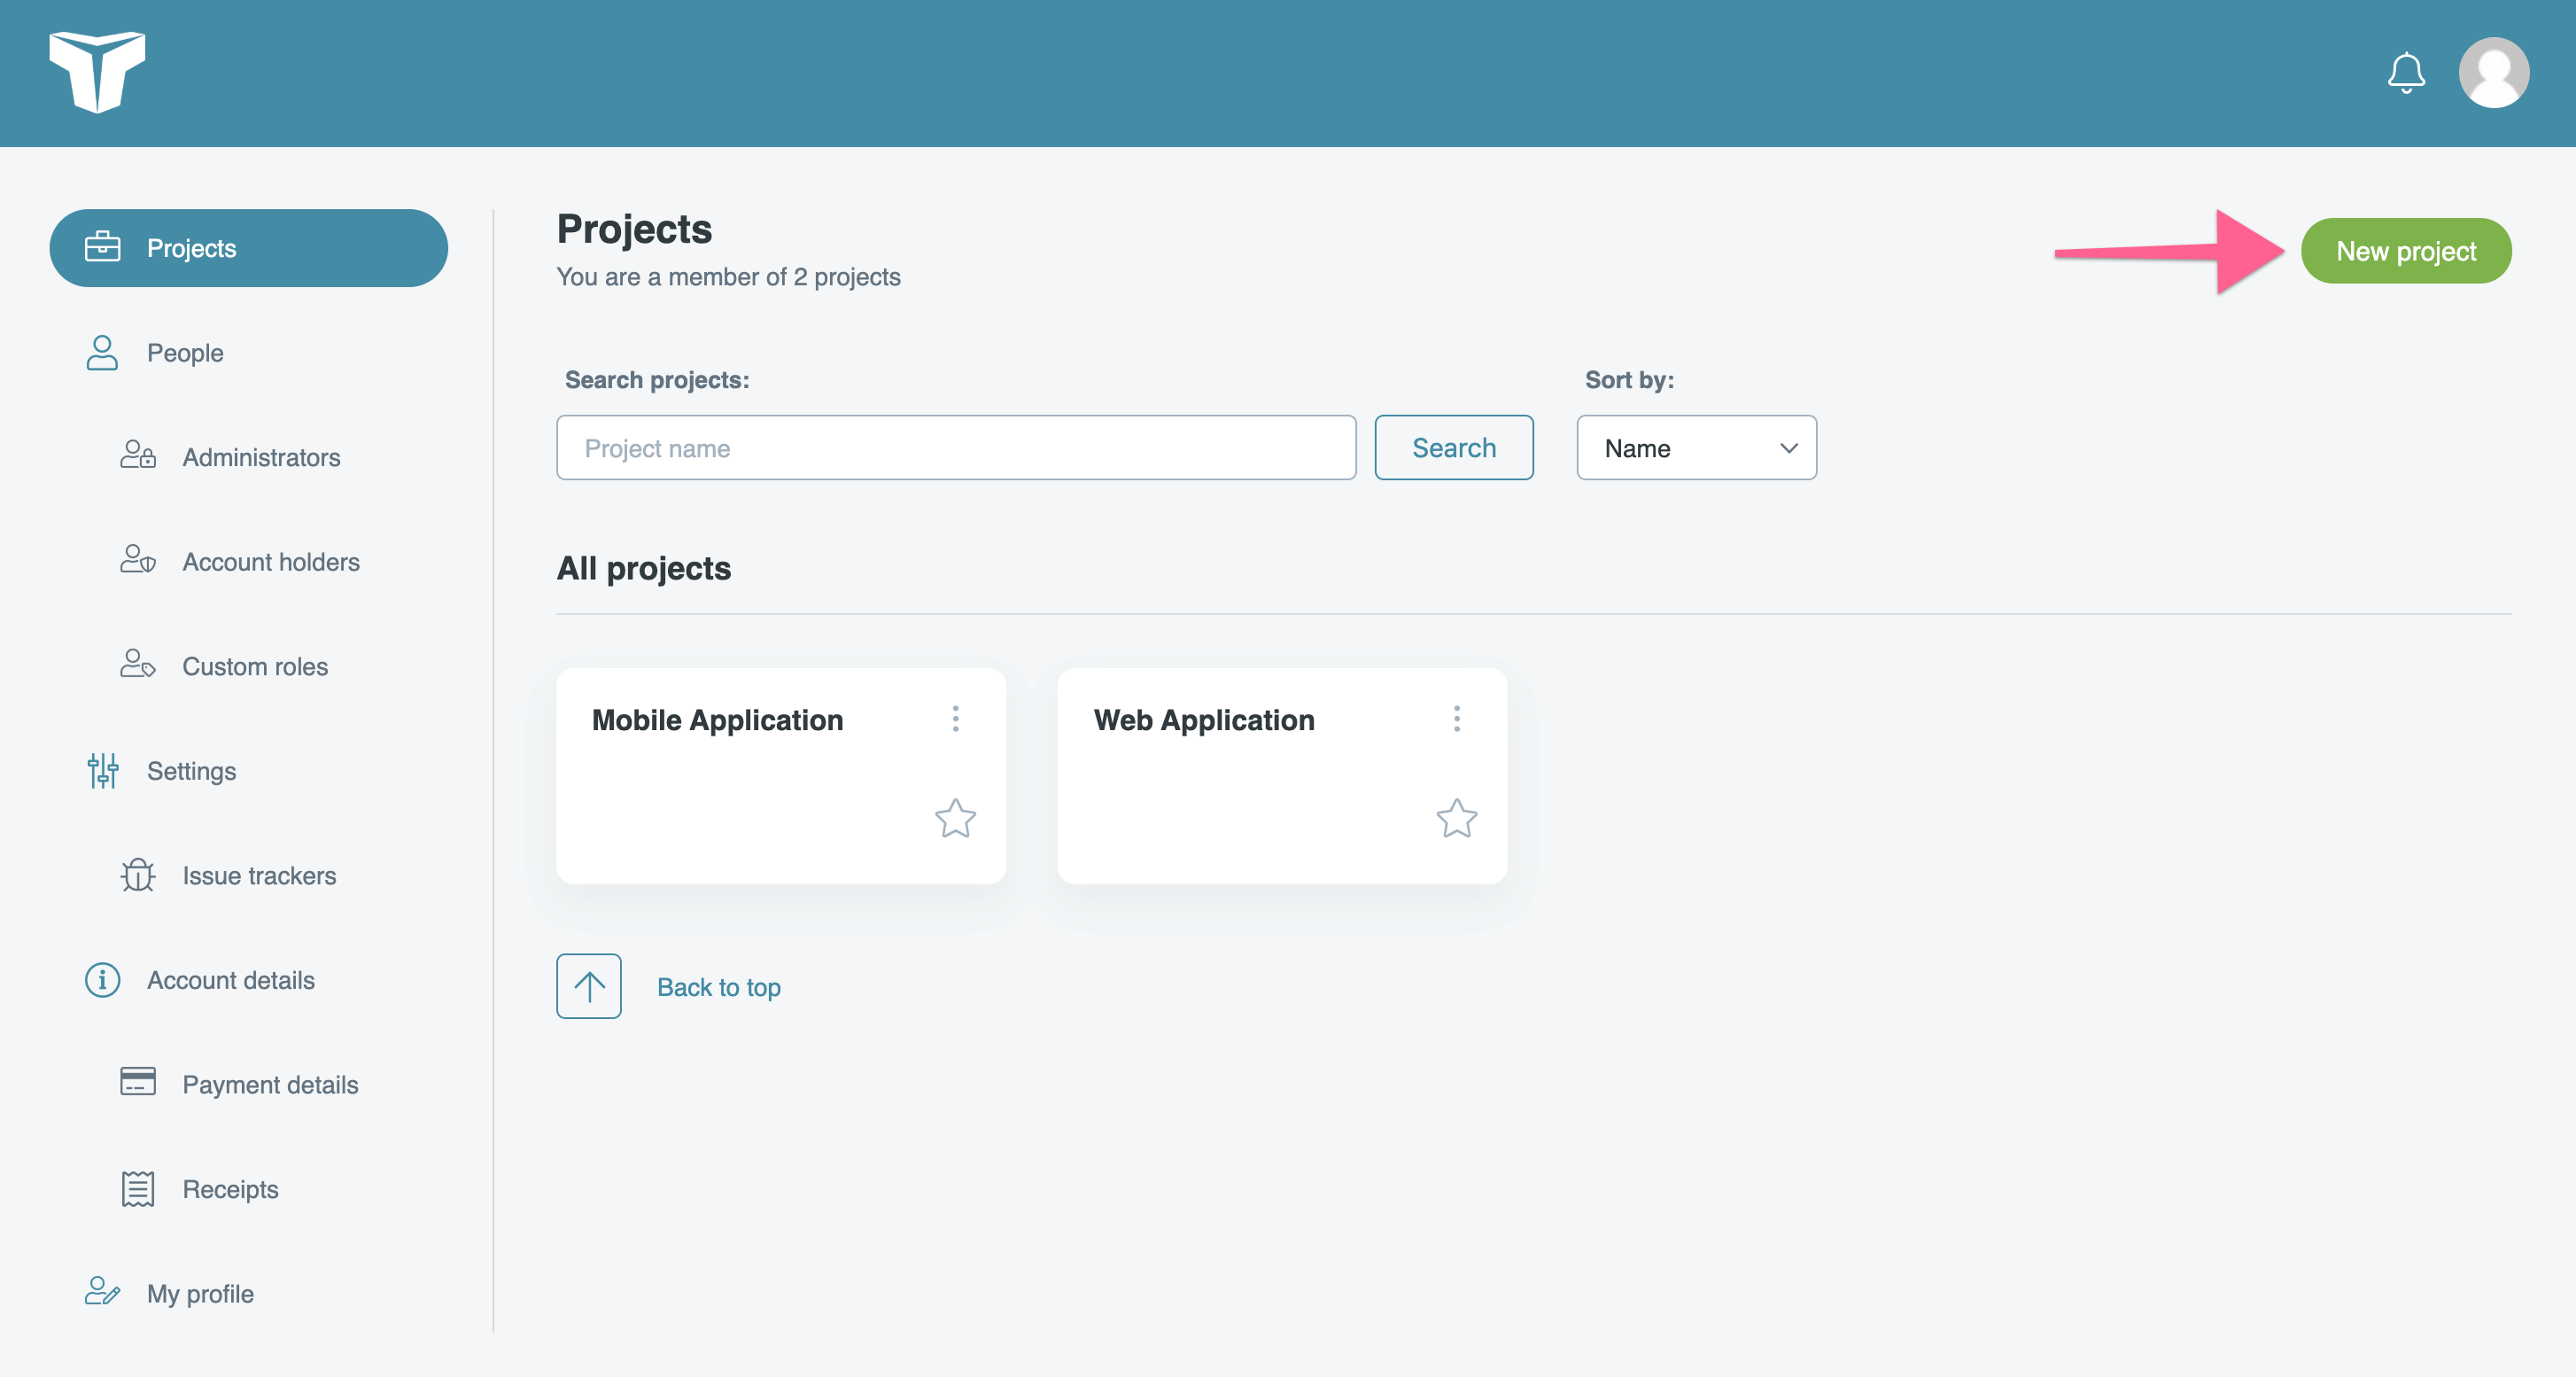The width and height of the screenshot is (2576, 1377).
Task: Click the Project name search field
Action: [955, 448]
